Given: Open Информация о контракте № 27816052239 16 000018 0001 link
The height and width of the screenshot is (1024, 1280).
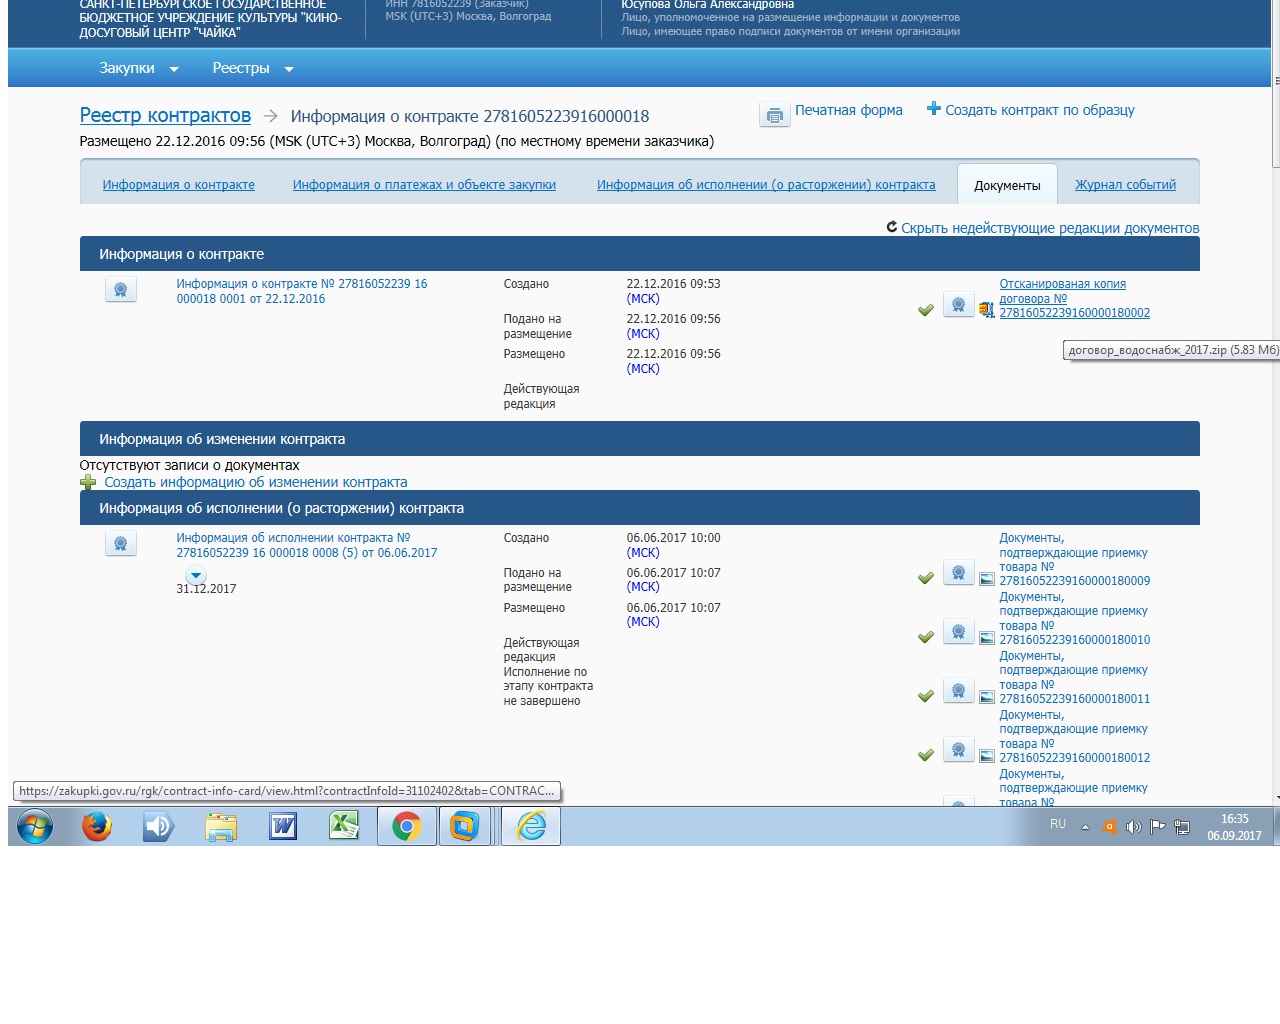Looking at the screenshot, I should 302,291.
